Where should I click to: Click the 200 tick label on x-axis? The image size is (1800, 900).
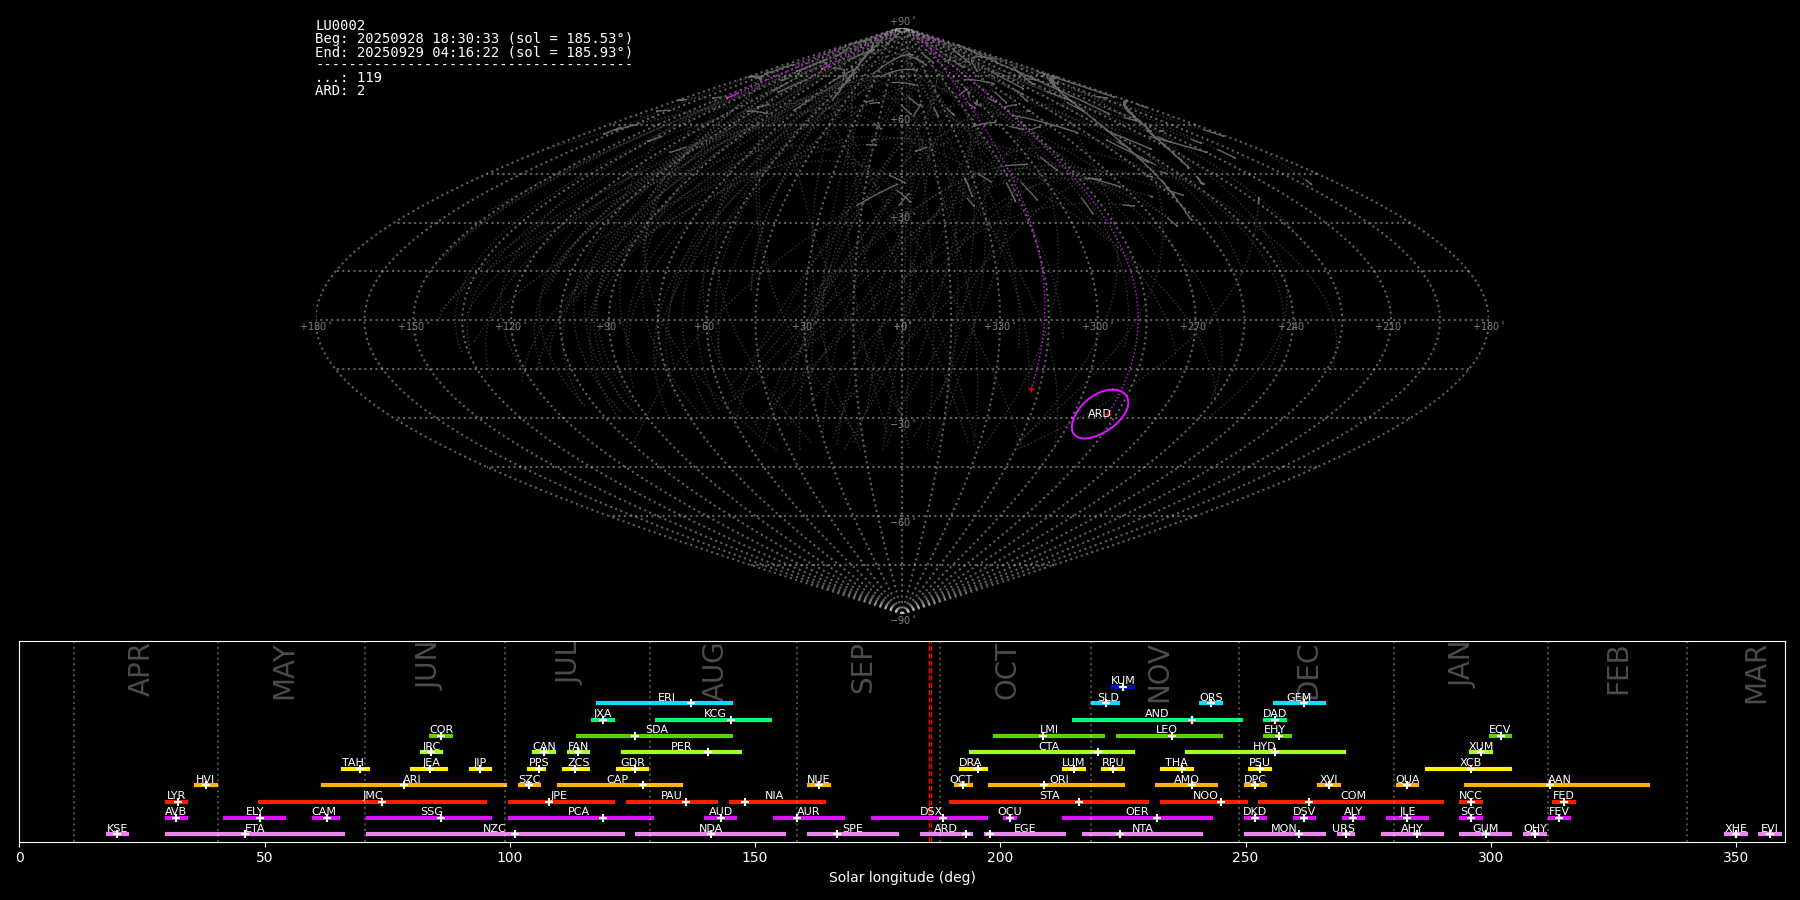click(1000, 857)
